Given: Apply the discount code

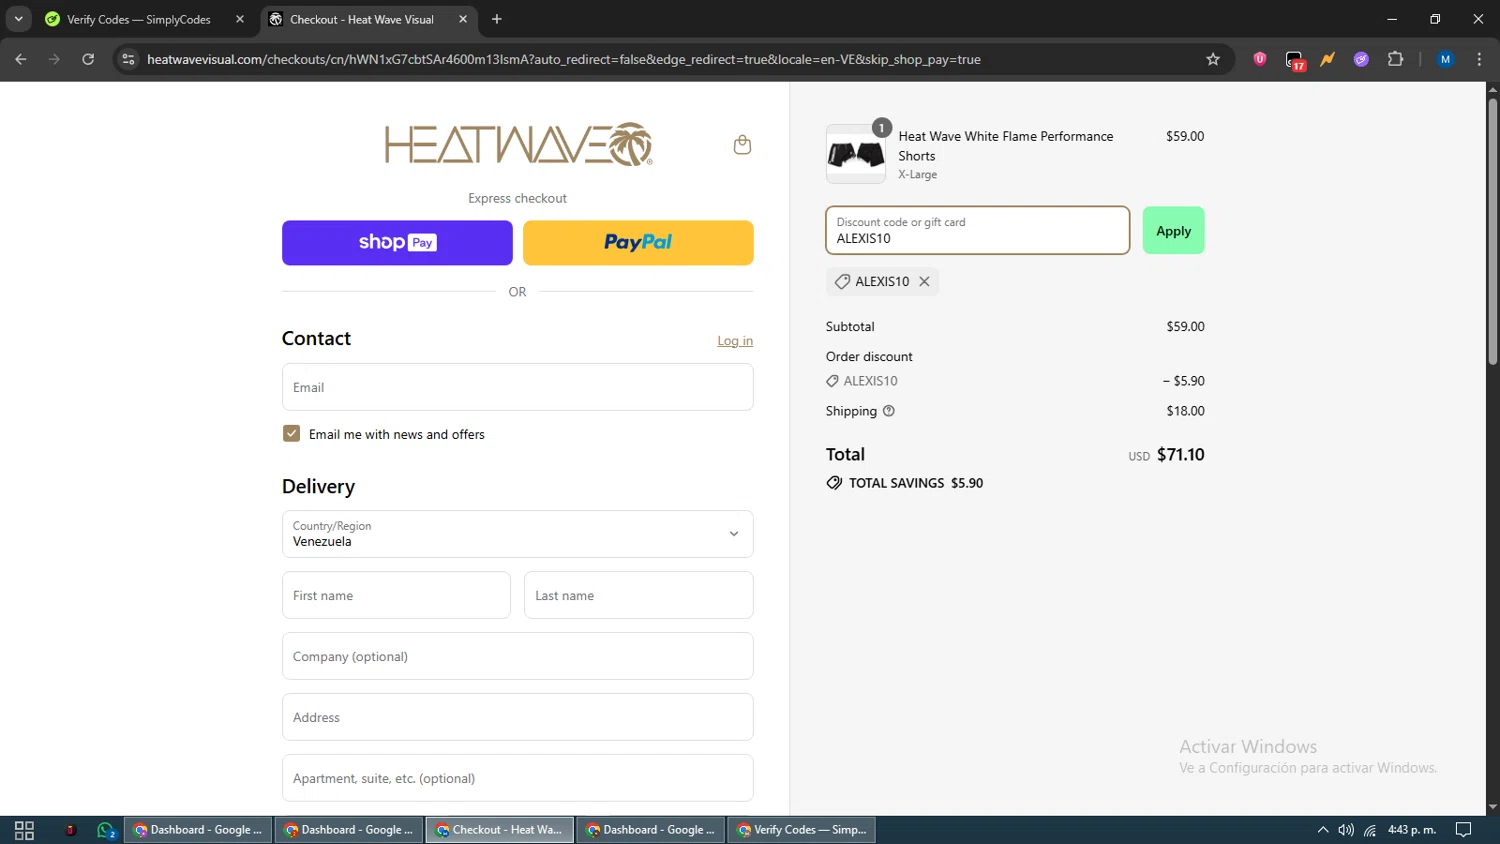Looking at the screenshot, I should tap(1173, 230).
